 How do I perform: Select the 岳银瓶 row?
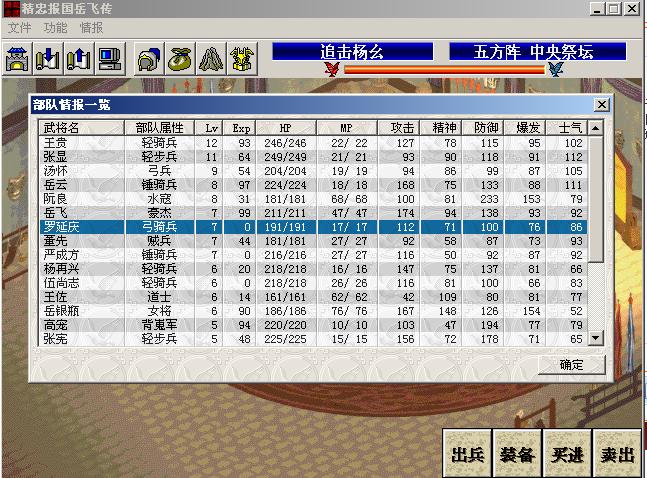point(313,311)
